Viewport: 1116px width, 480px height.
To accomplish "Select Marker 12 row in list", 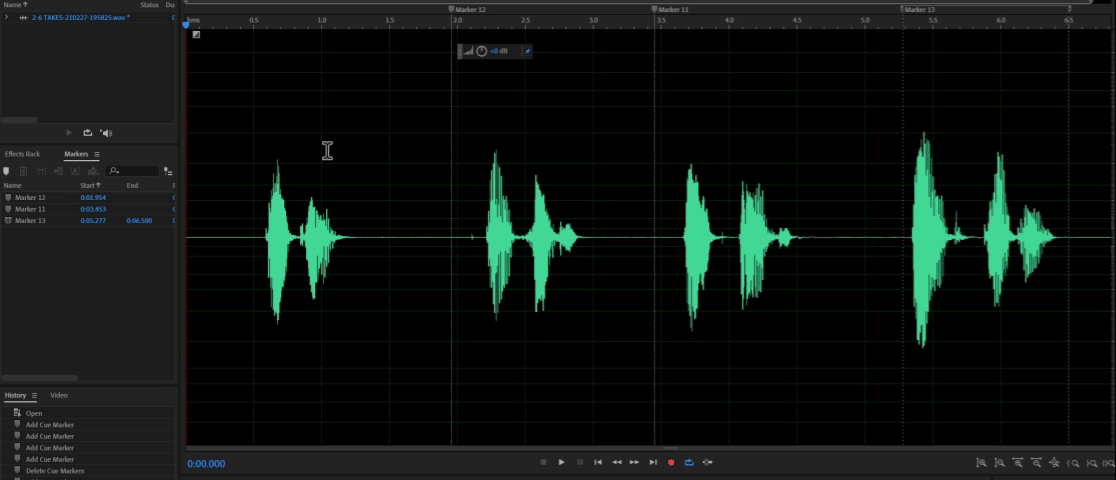I will tap(88, 197).
